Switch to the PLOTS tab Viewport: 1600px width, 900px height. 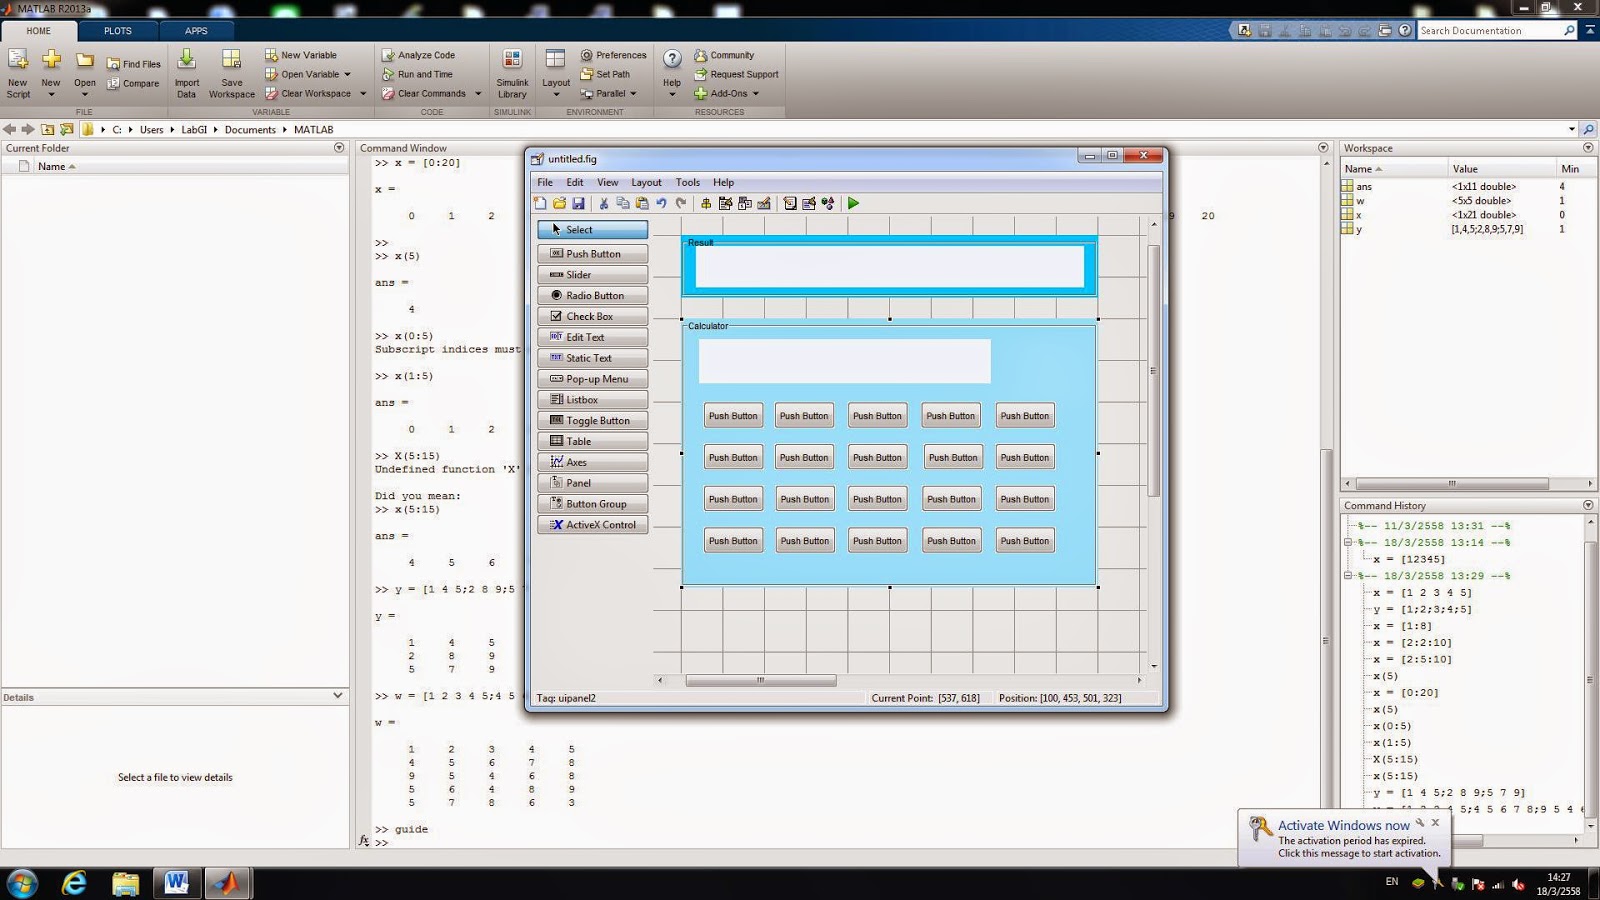pyautogui.click(x=118, y=31)
